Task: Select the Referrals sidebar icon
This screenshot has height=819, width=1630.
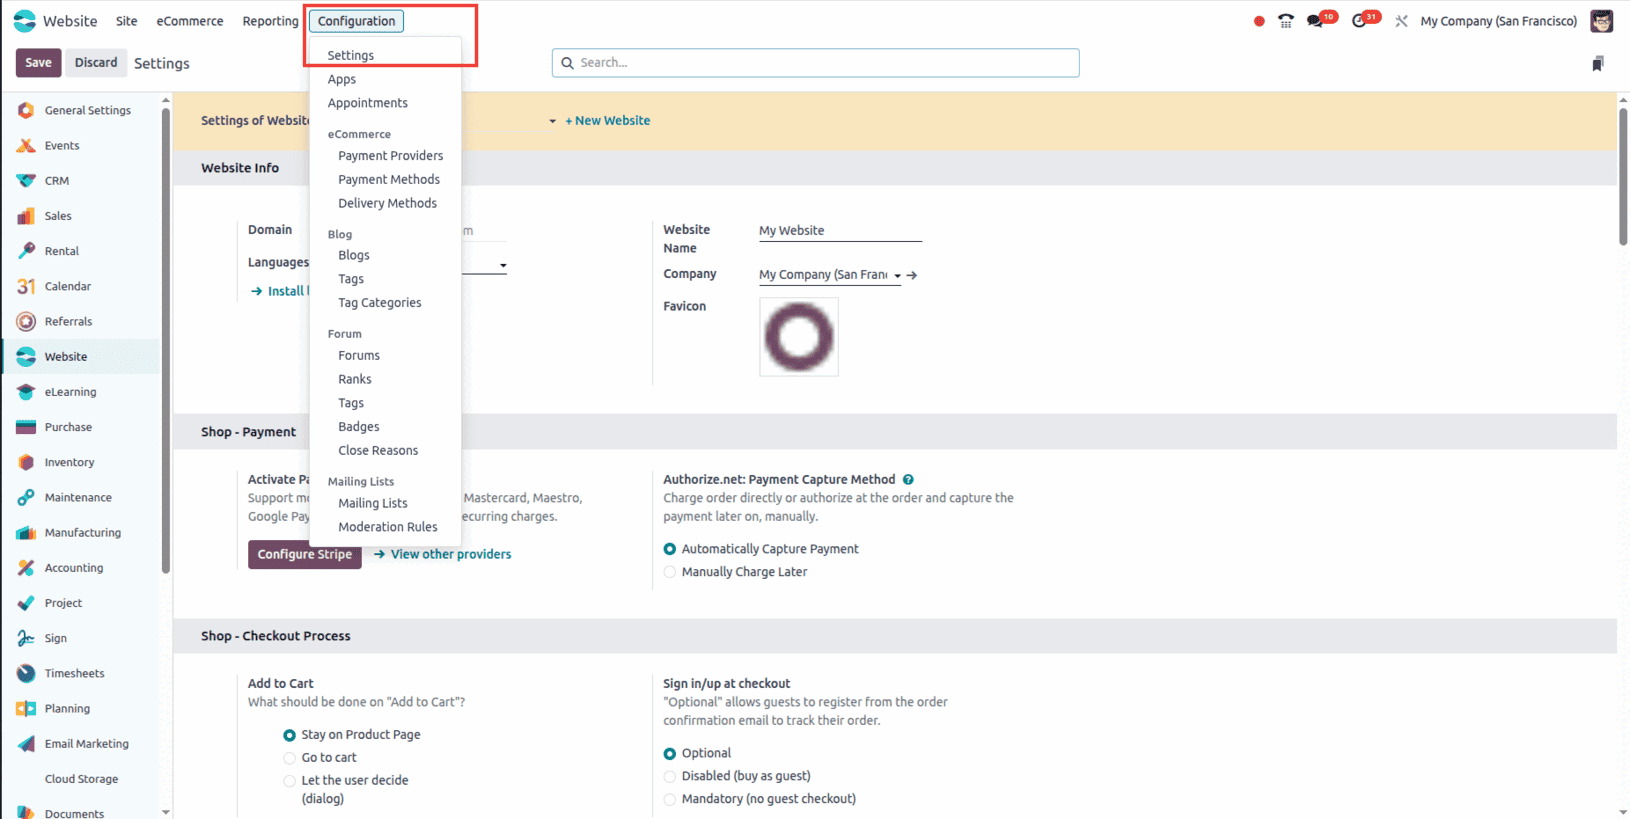Action: pyautogui.click(x=26, y=321)
